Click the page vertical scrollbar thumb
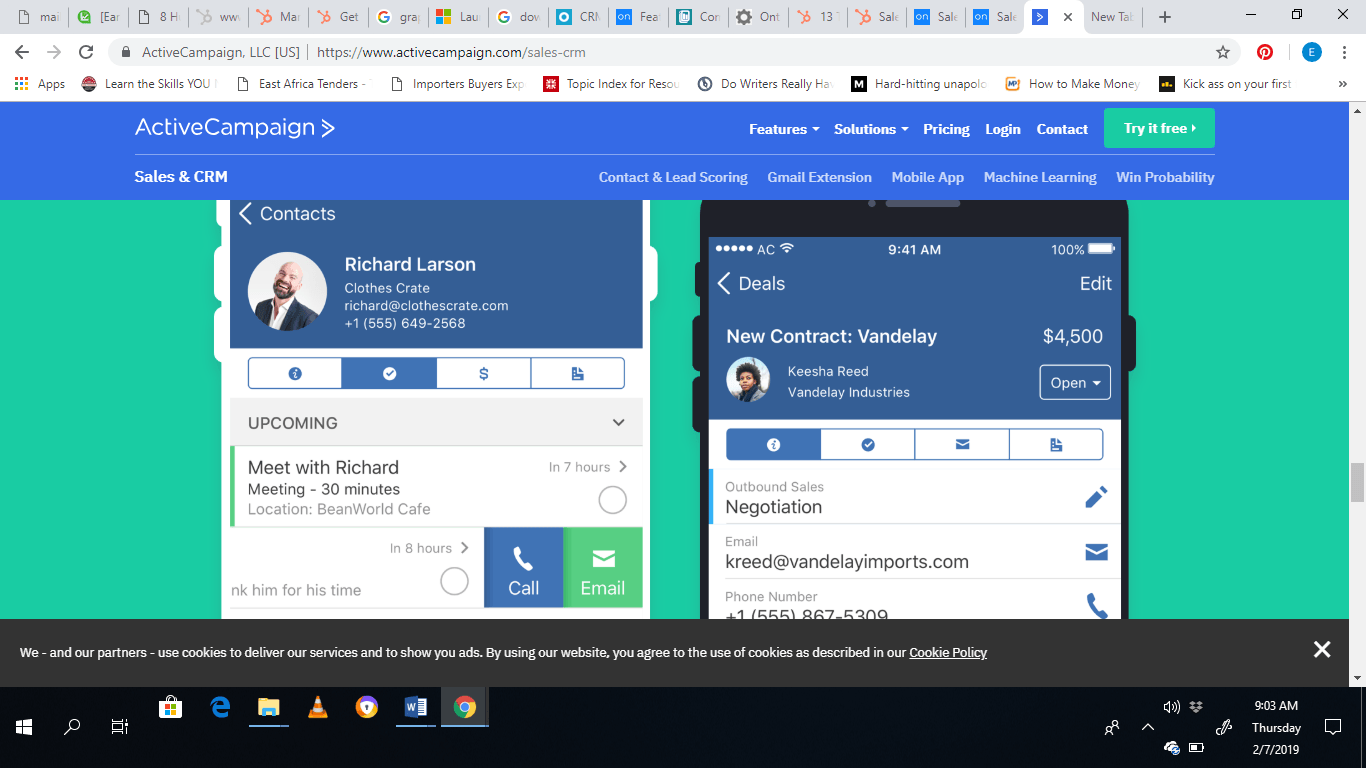This screenshot has width=1366, height=768. tap(1358, 482)
